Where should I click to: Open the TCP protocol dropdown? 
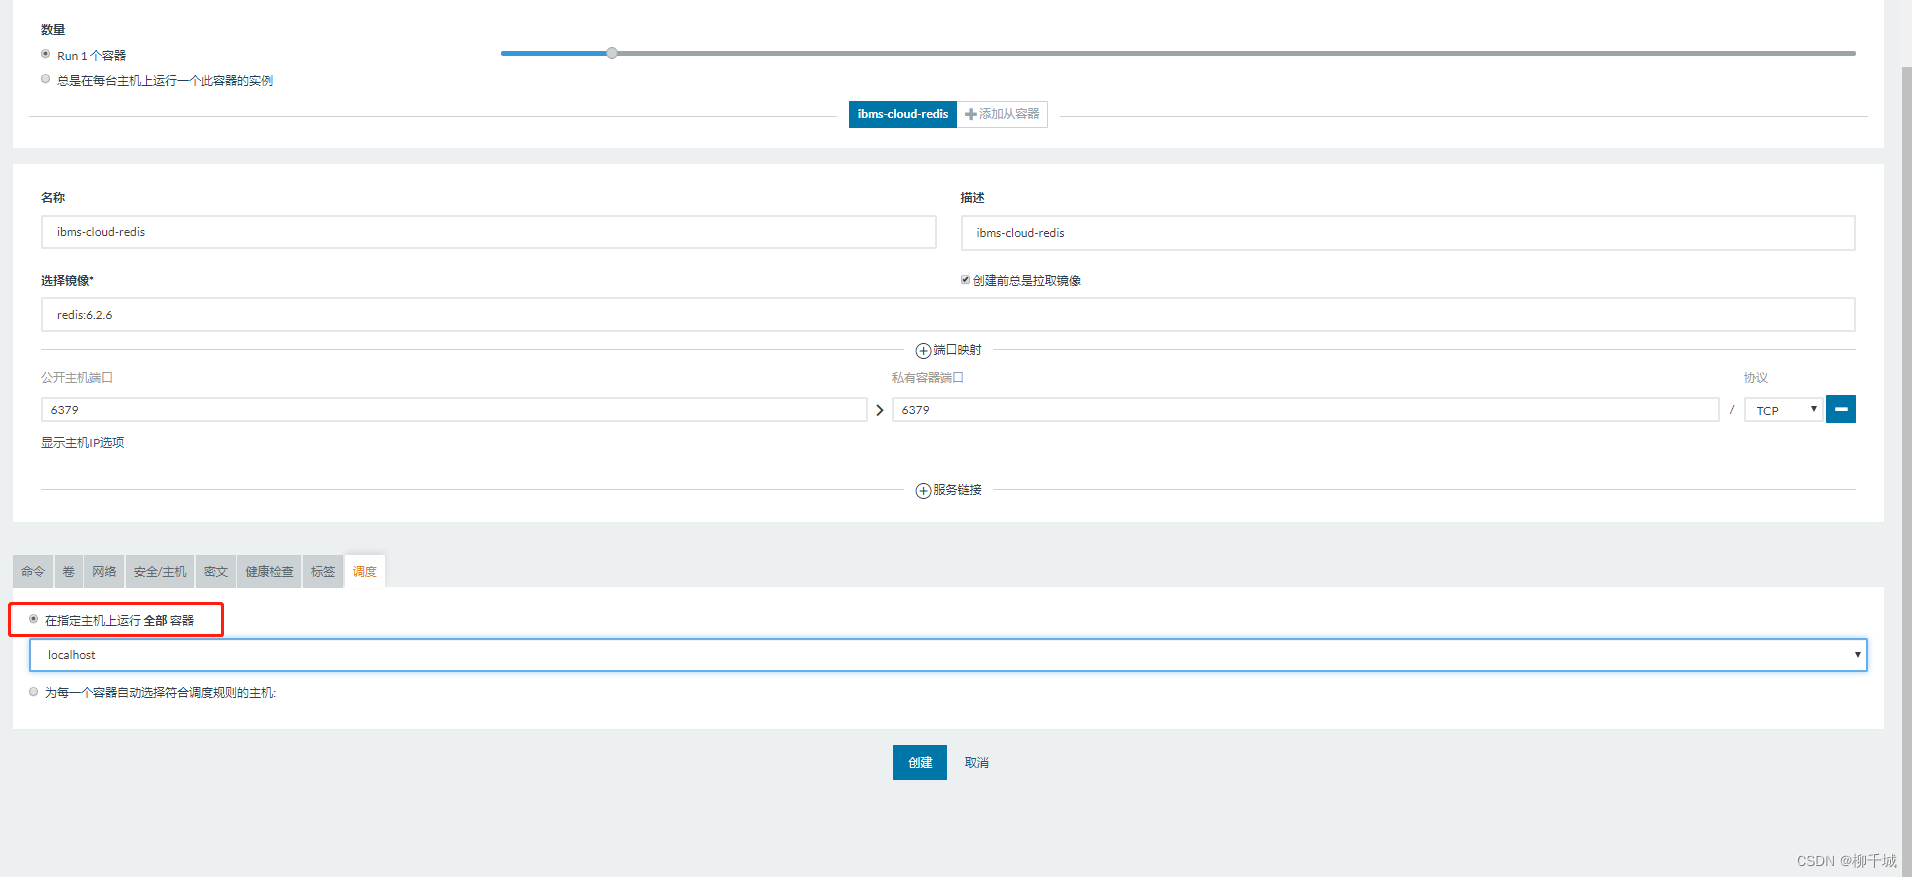point(1783,410)
